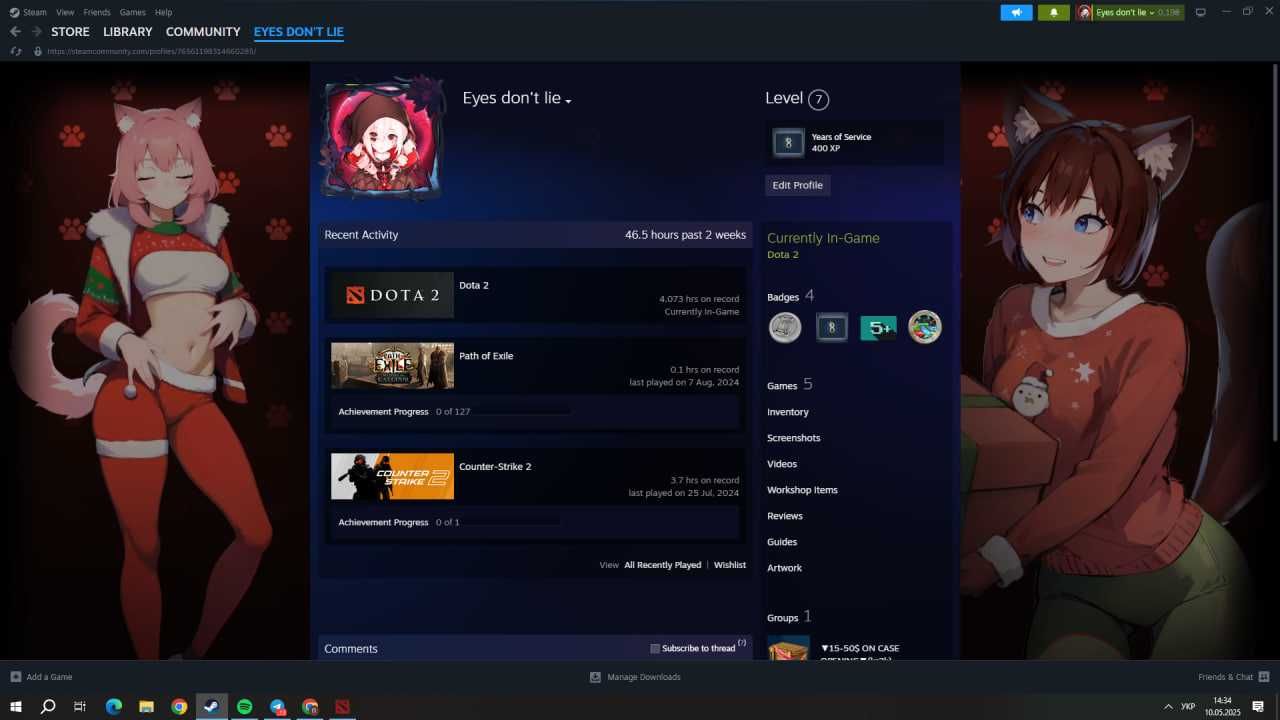Open the Friends menu
Screen dimensions: 1280x720
(x=97, y=12)
